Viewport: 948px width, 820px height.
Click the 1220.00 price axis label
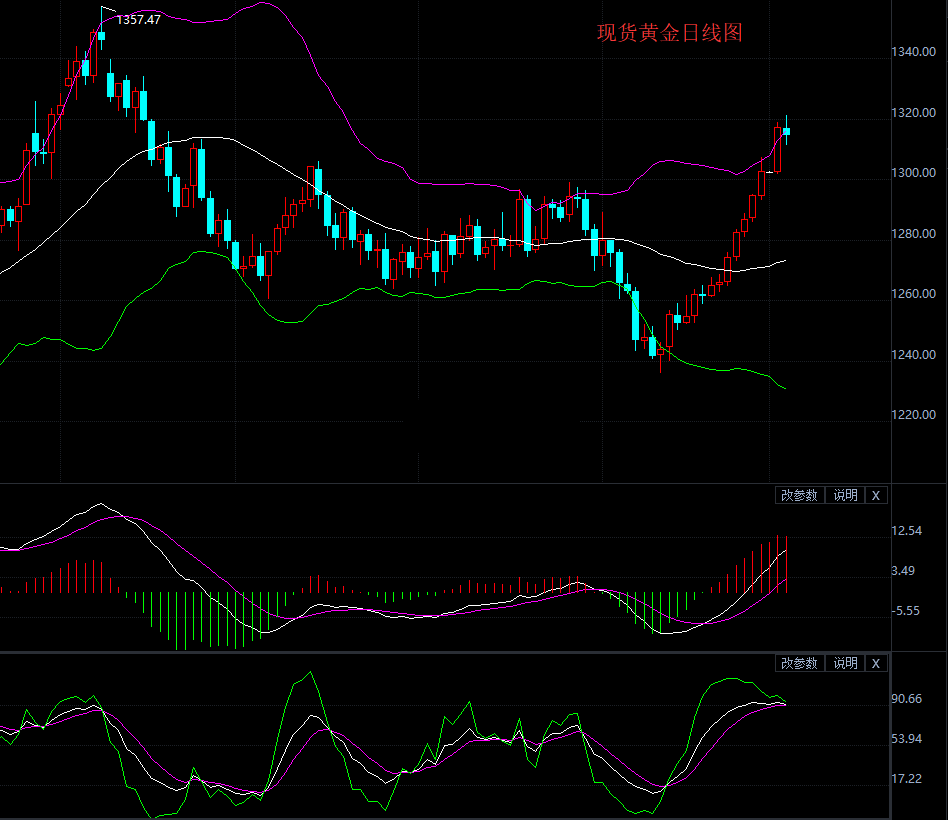coord(913,415)
